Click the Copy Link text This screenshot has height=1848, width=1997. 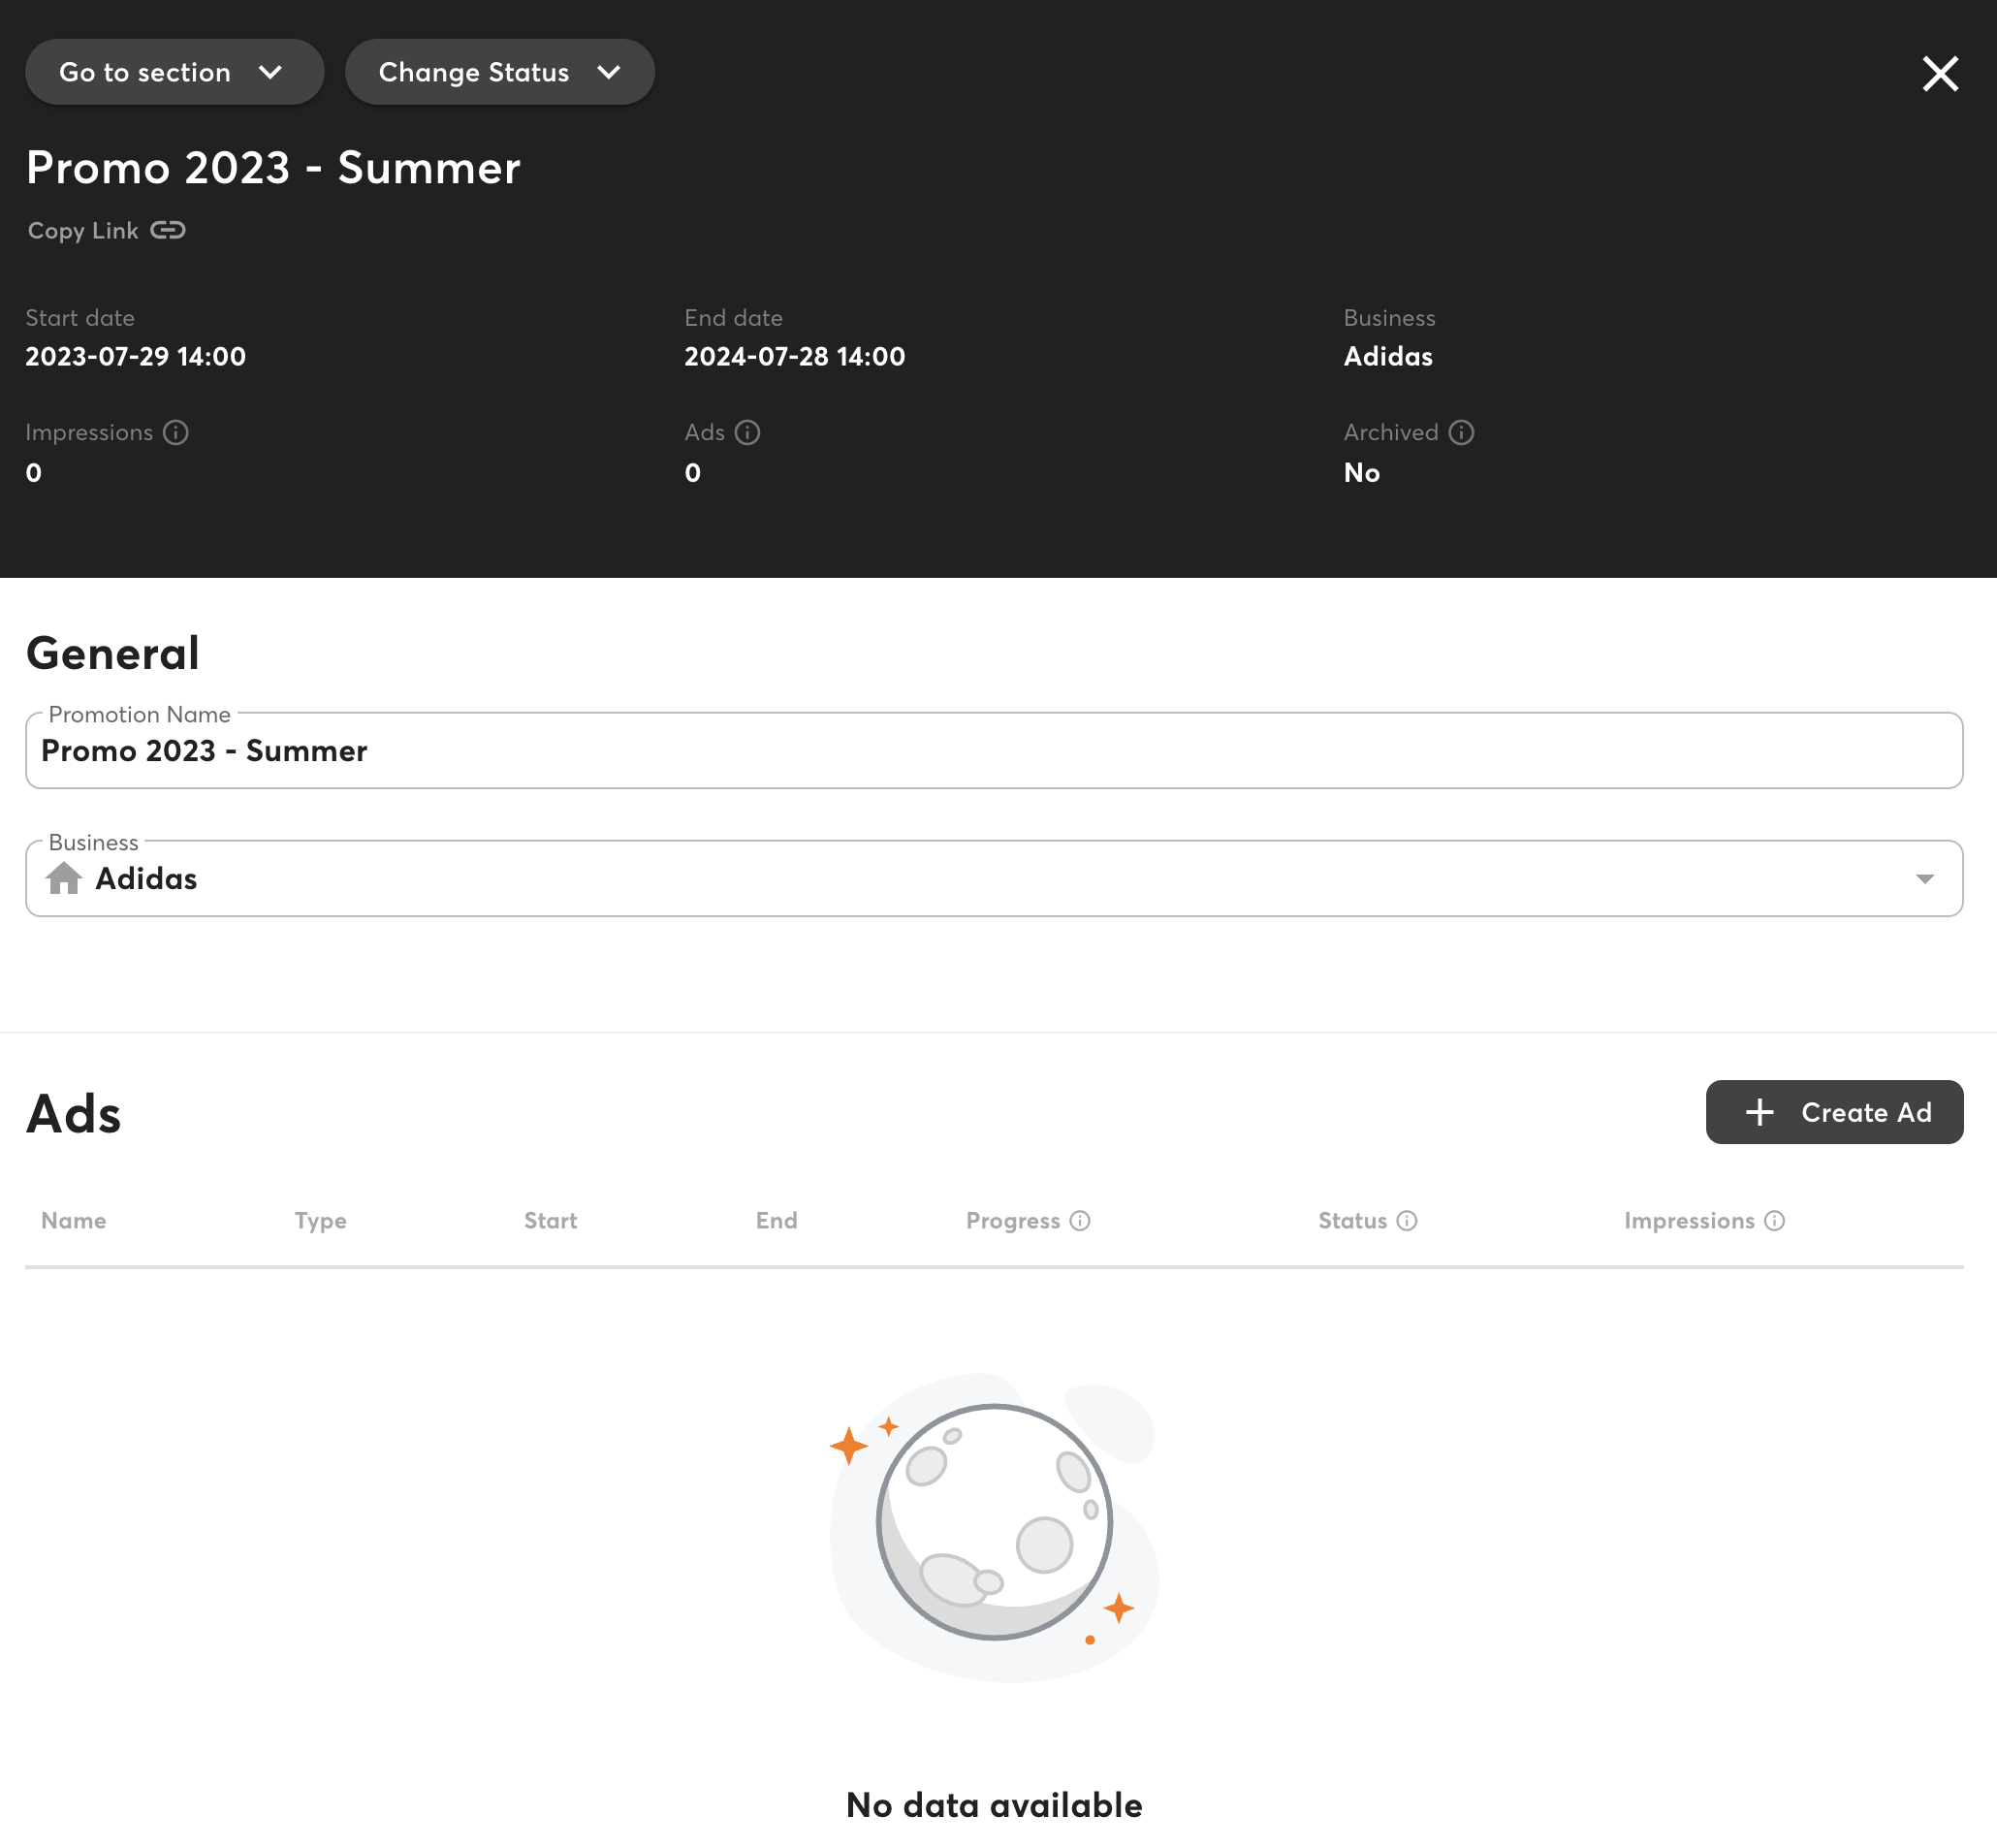pos(83,230)
